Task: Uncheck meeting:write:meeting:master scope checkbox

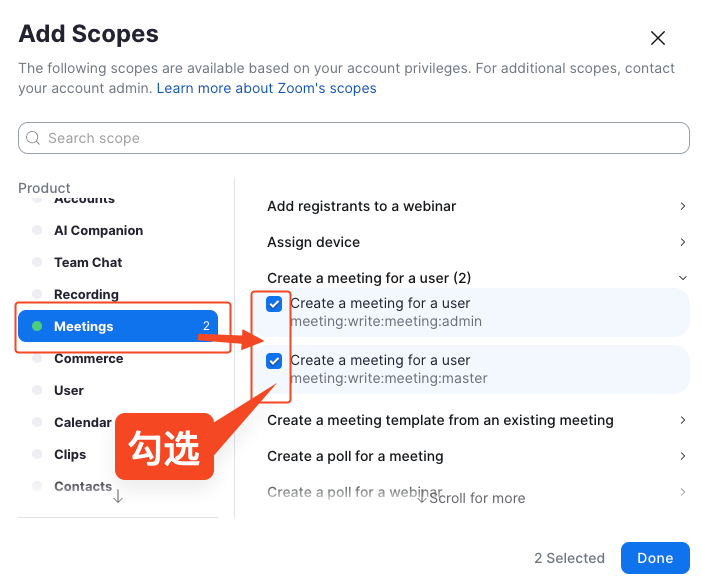Action: click(274, 361)
